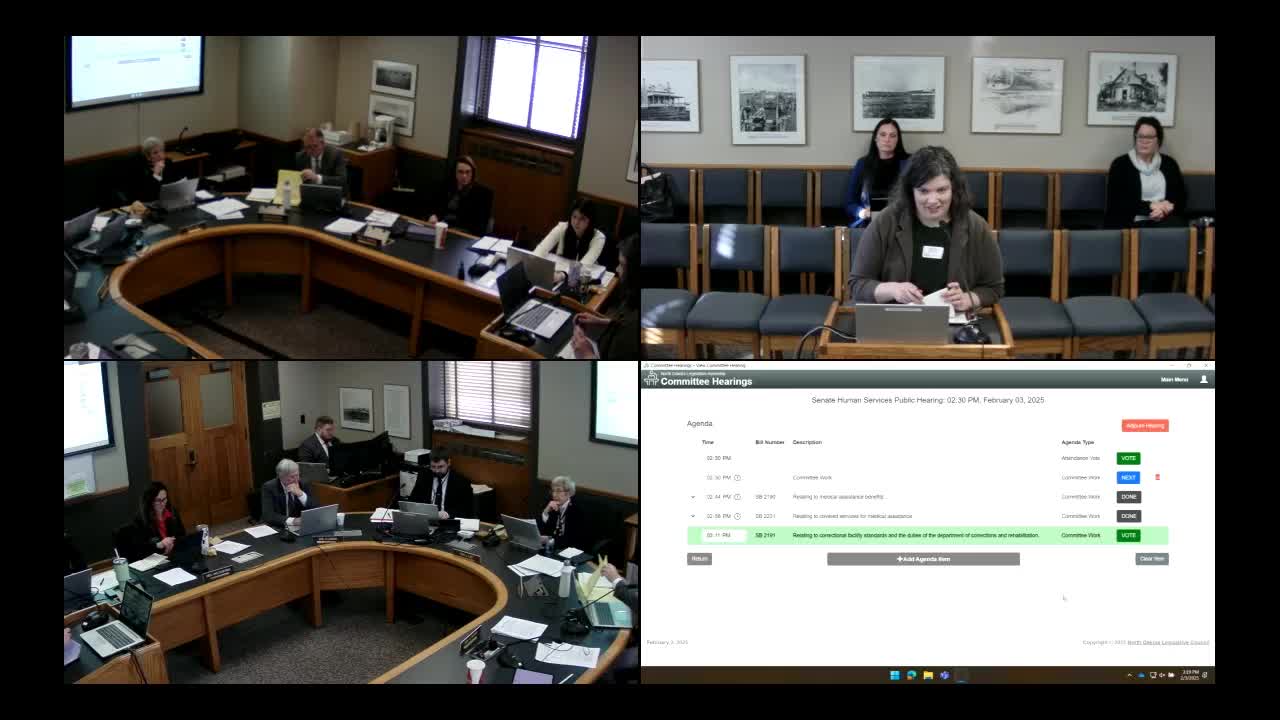Click VOTE on the SB 2191 row
The height and width of the screenshot is (720, 1280).
coord(1128,535)
